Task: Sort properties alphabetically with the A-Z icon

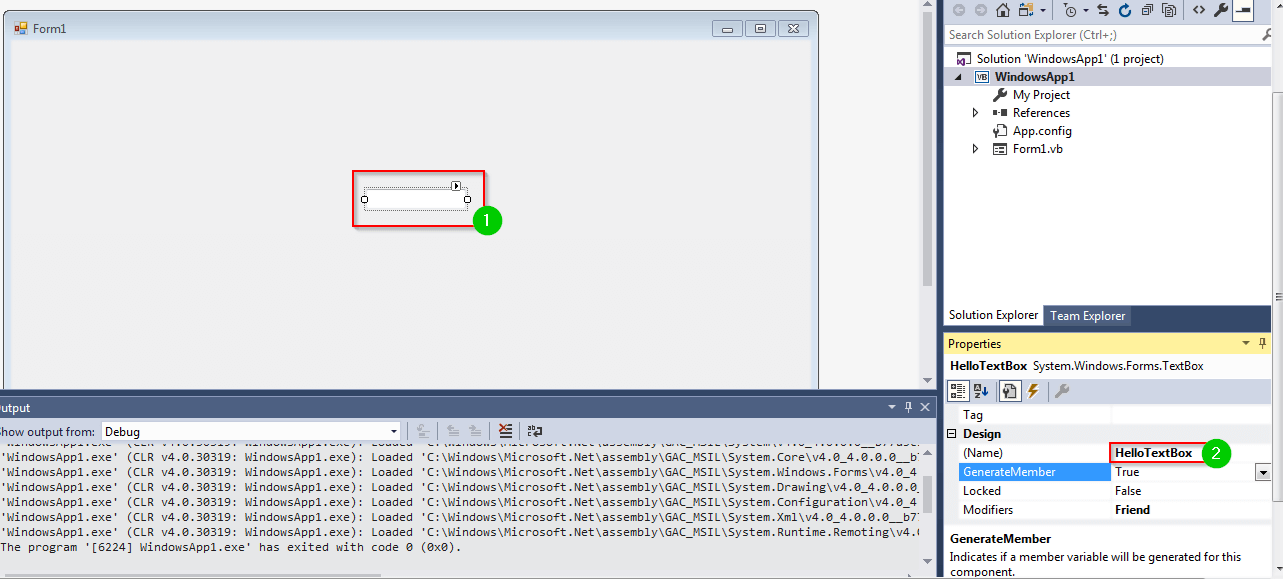Action: point(981,391)
